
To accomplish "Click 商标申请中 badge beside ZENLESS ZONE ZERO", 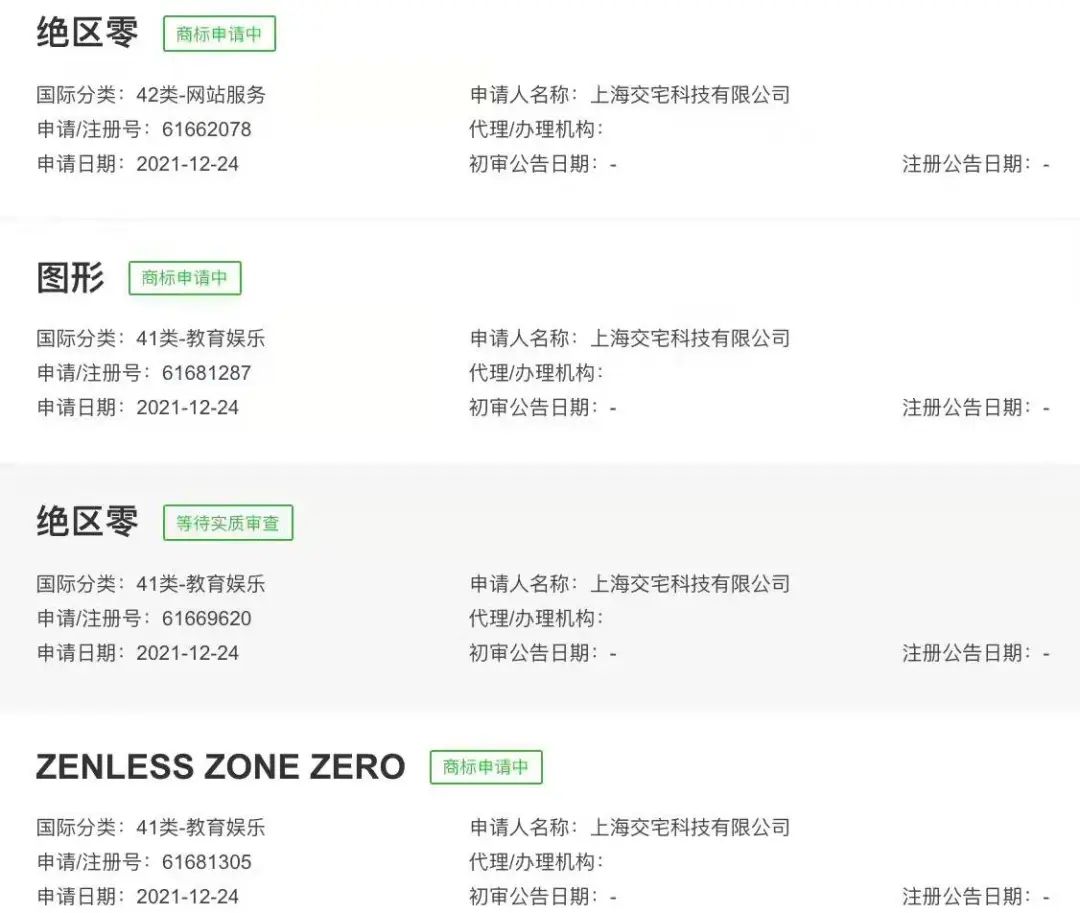I will coord(486,767).
